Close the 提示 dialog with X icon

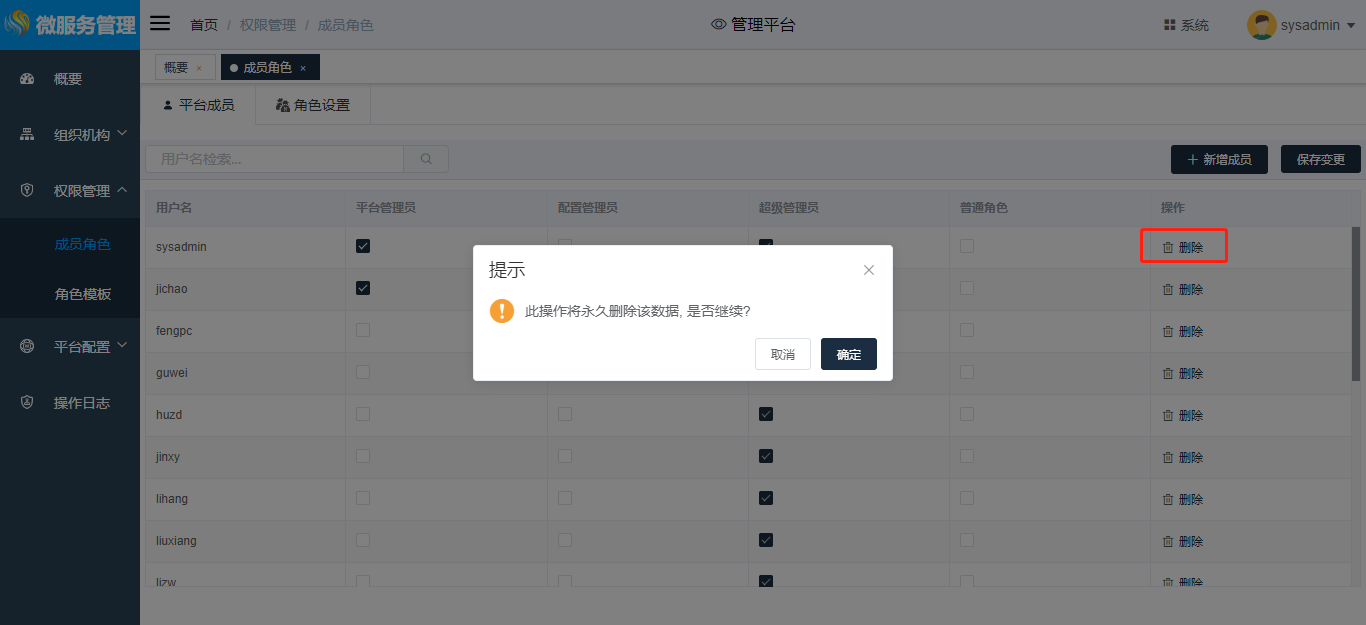[x=868, y=270]
